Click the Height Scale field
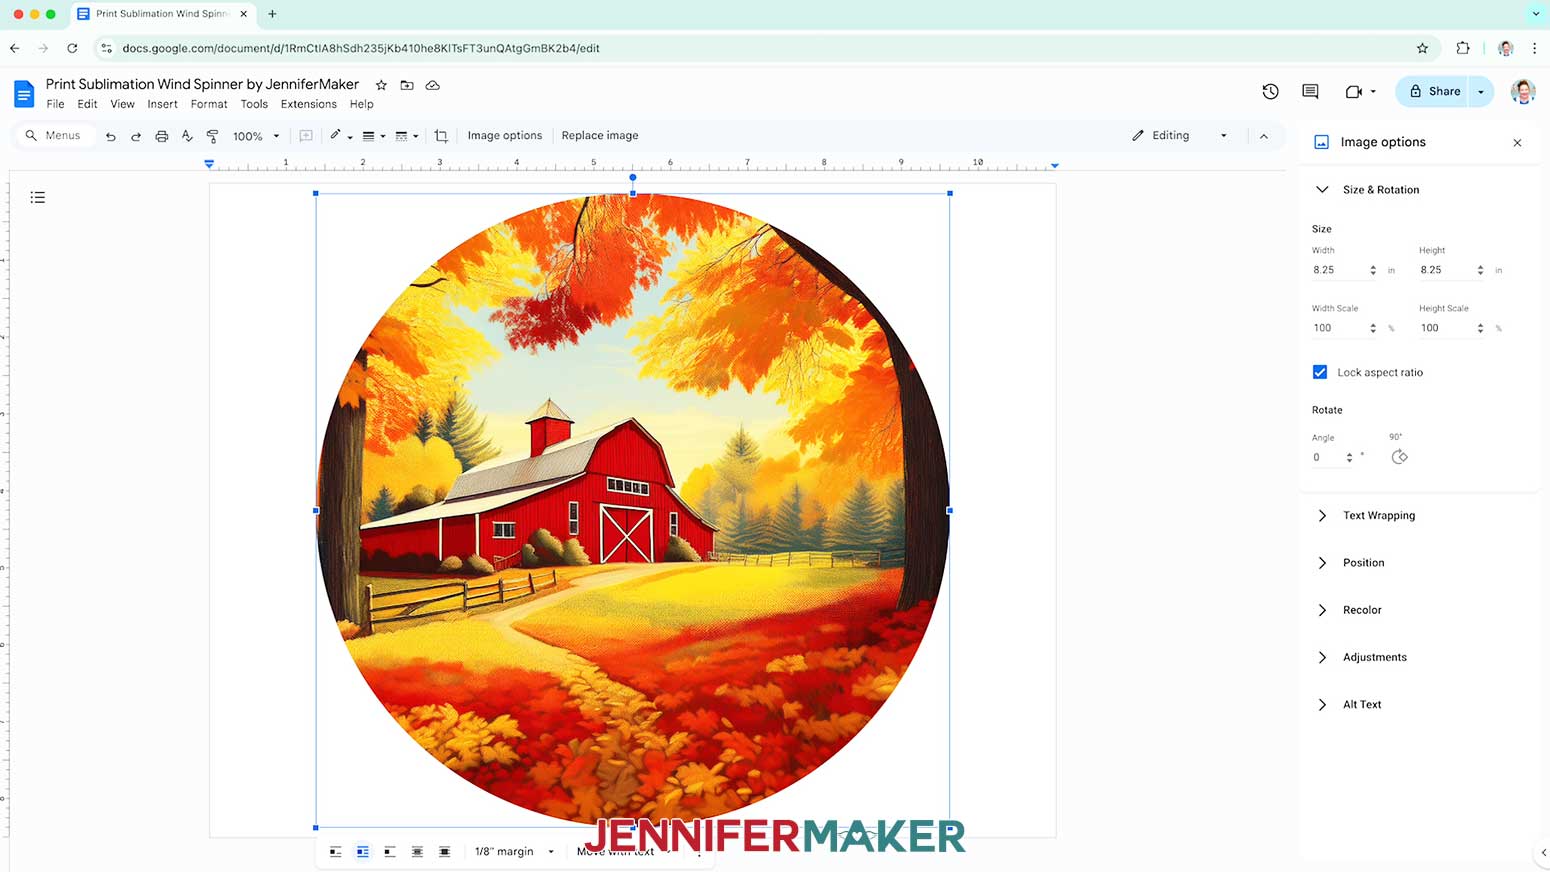Image resolution: width=1550 pixels, height=872 pixels. [x=1446, y=328]
